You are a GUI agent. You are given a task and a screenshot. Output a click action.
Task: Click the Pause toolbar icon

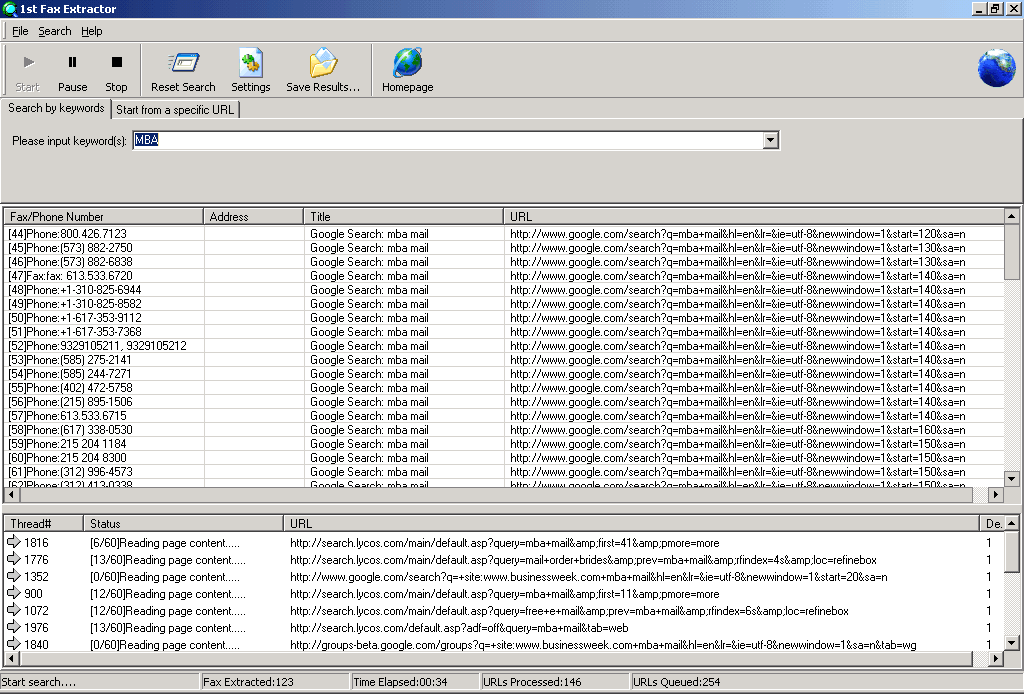coord(72,64)
